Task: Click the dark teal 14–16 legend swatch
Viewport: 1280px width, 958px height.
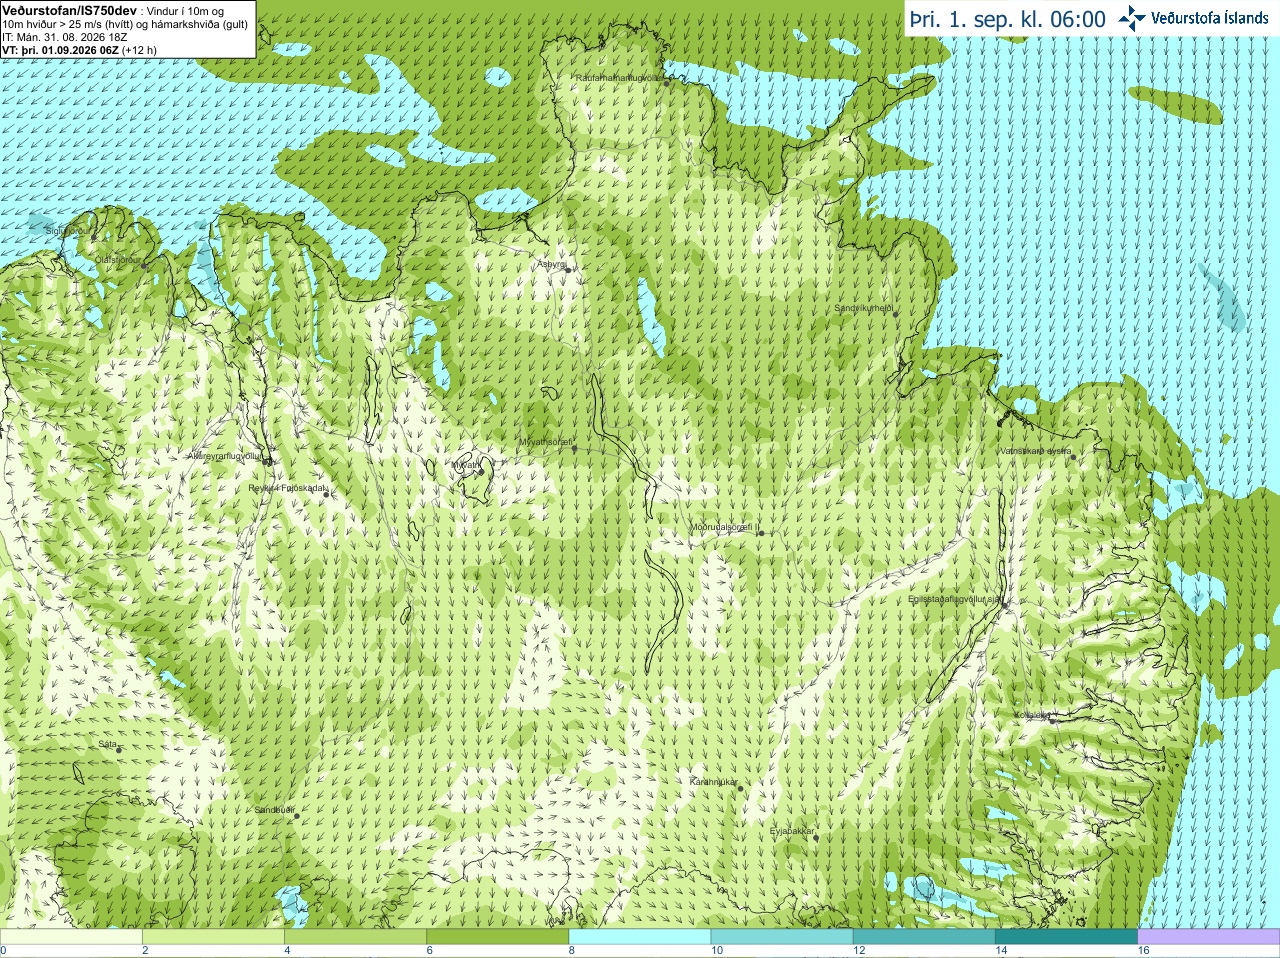Action: coord(1067,937)
